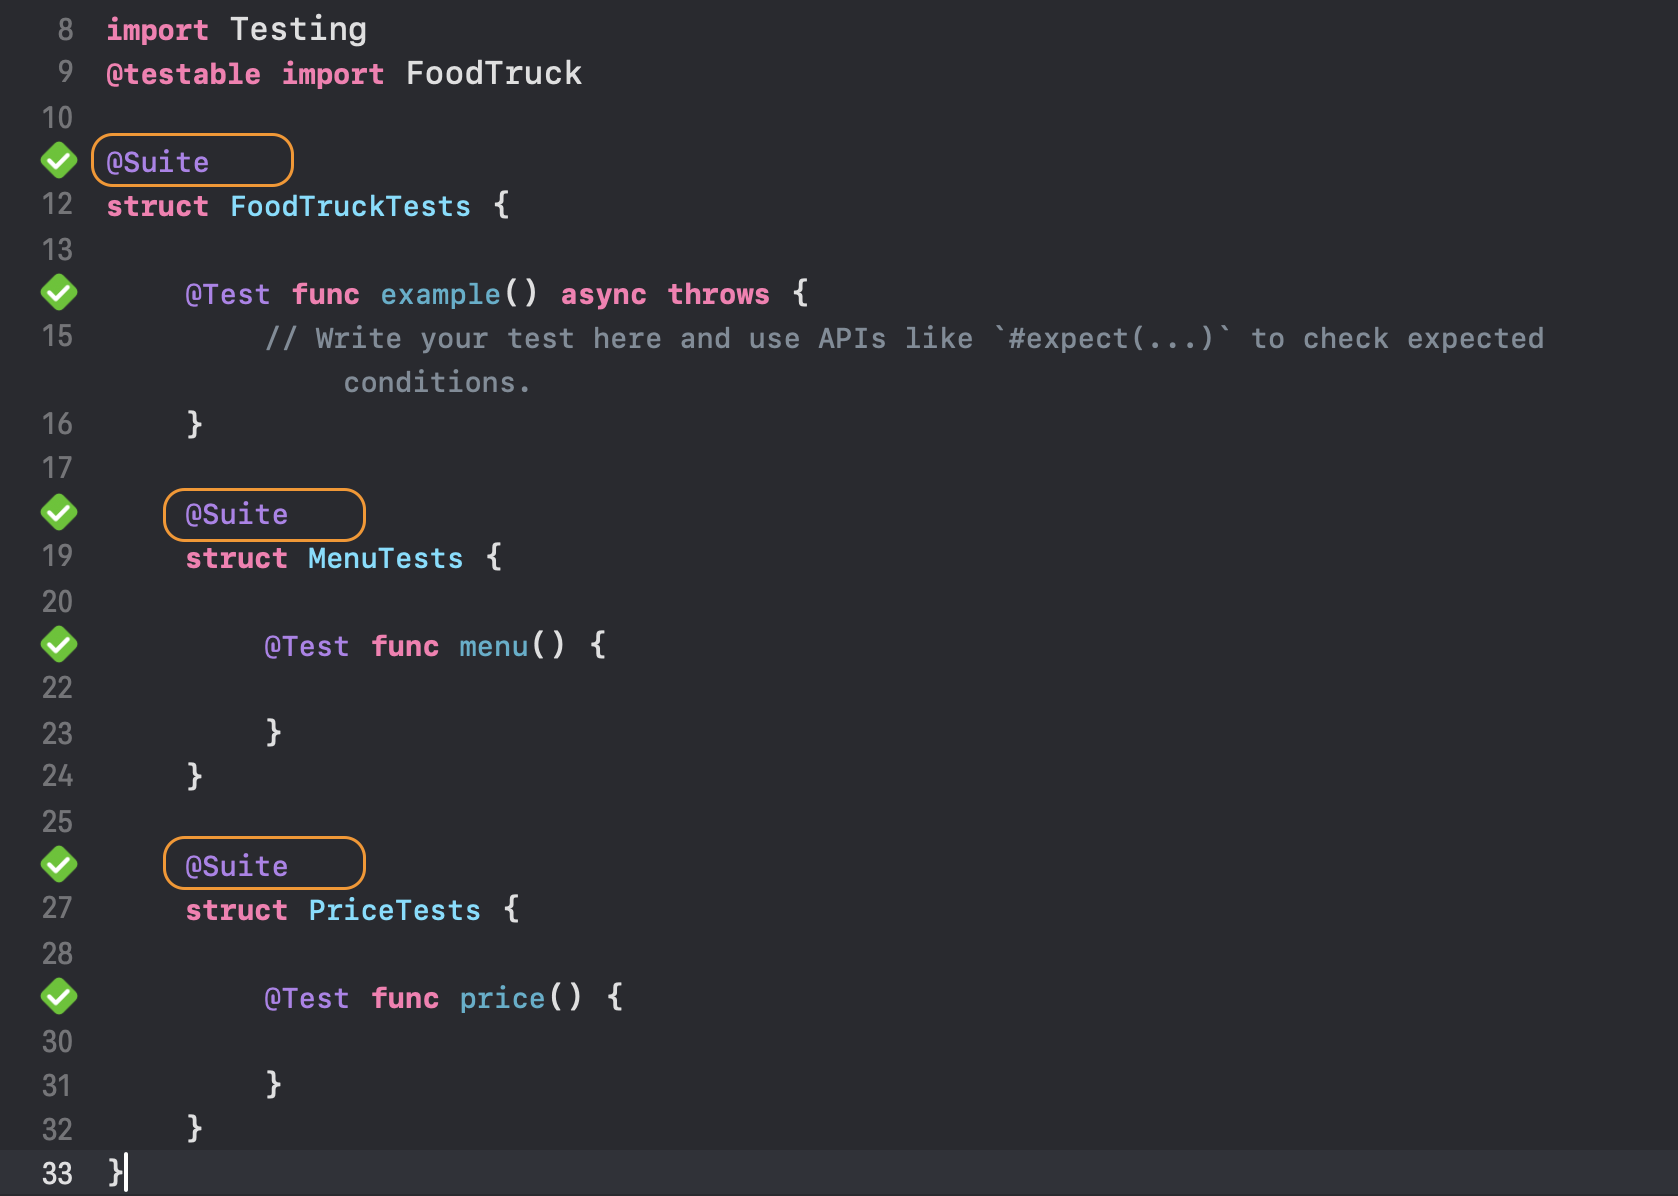Click the passed-test diamond for the MenuTests suite
This screenshot has width=1678, height=1196.
[x=59, y=512]
